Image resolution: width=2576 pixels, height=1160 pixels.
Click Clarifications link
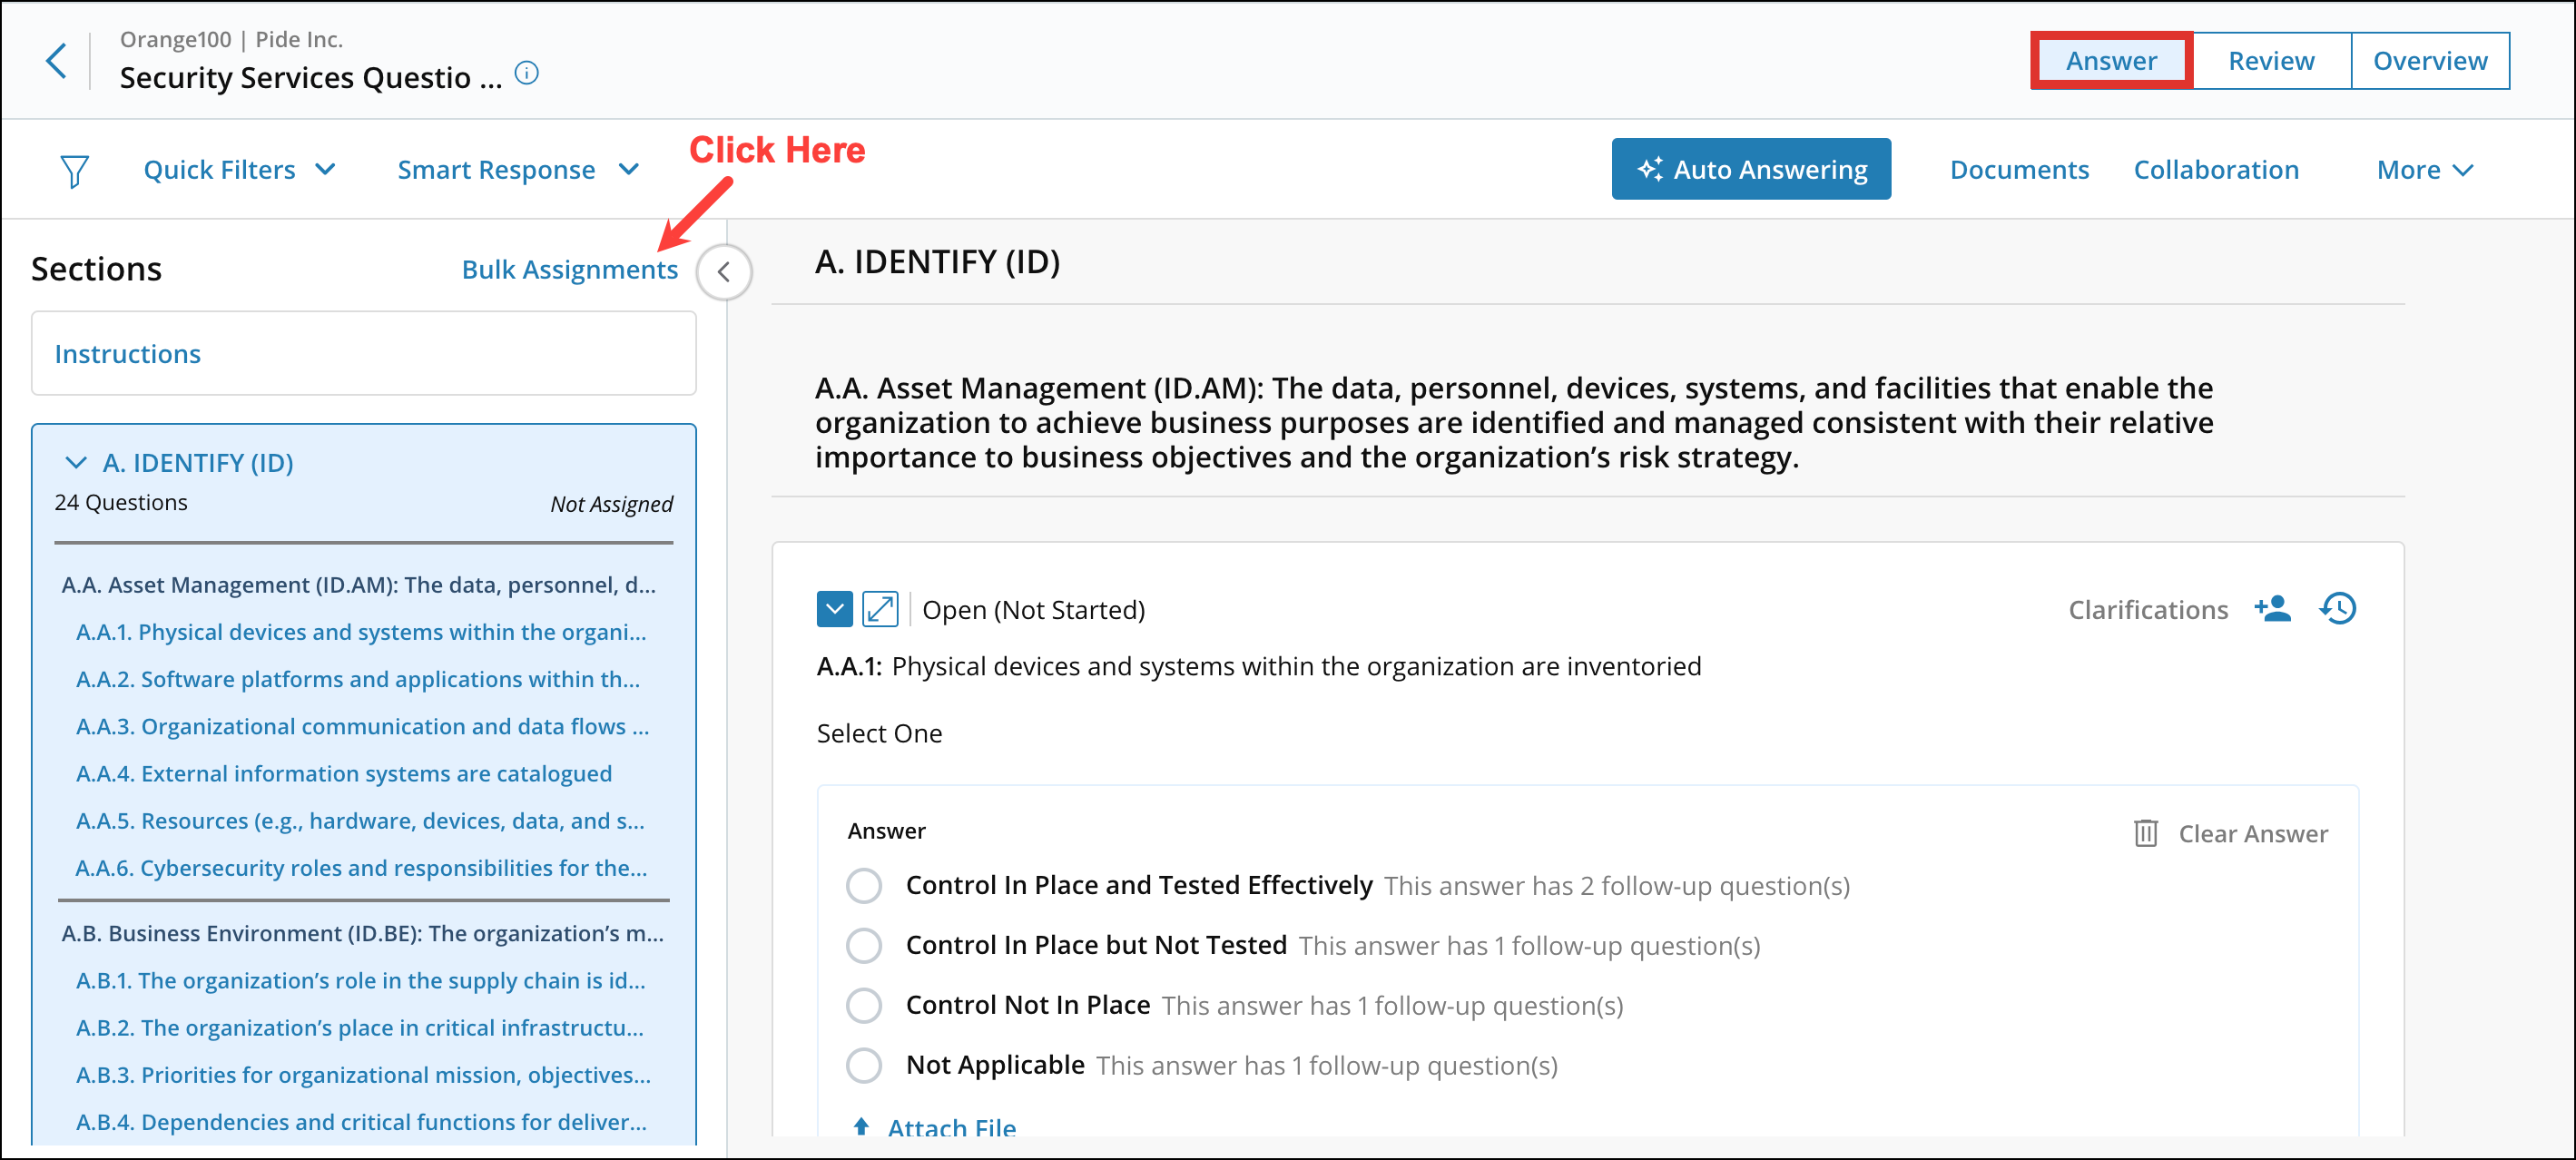[2148, 609]
